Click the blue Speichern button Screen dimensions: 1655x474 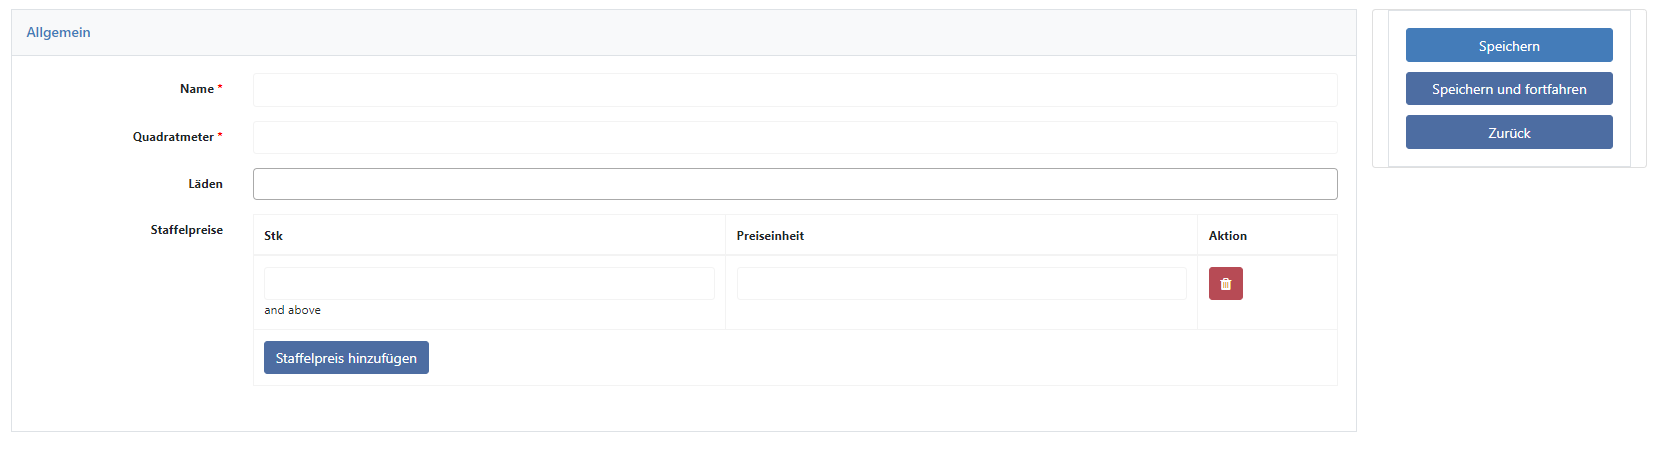click(x=1509, y=46)
